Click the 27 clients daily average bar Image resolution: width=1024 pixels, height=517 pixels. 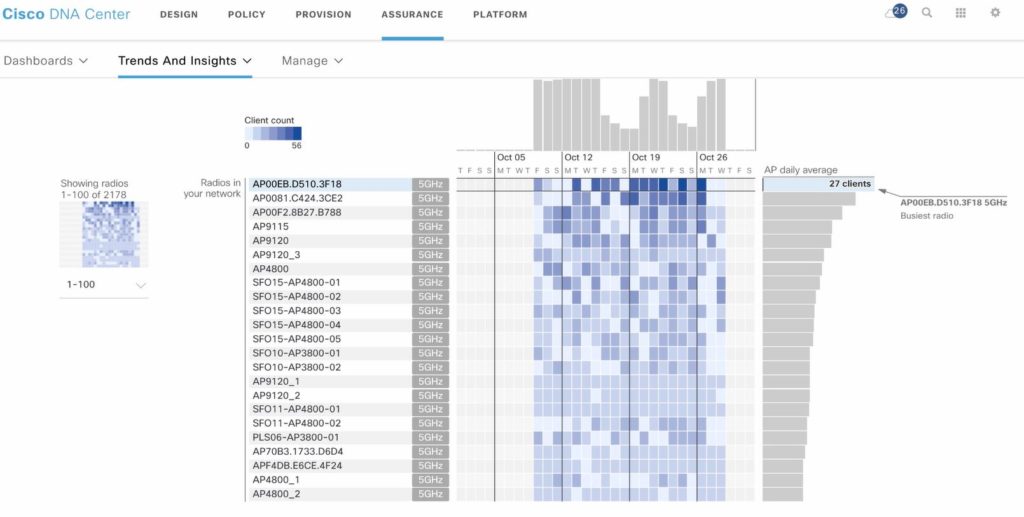pyautogui.click(x=817, y=184)
